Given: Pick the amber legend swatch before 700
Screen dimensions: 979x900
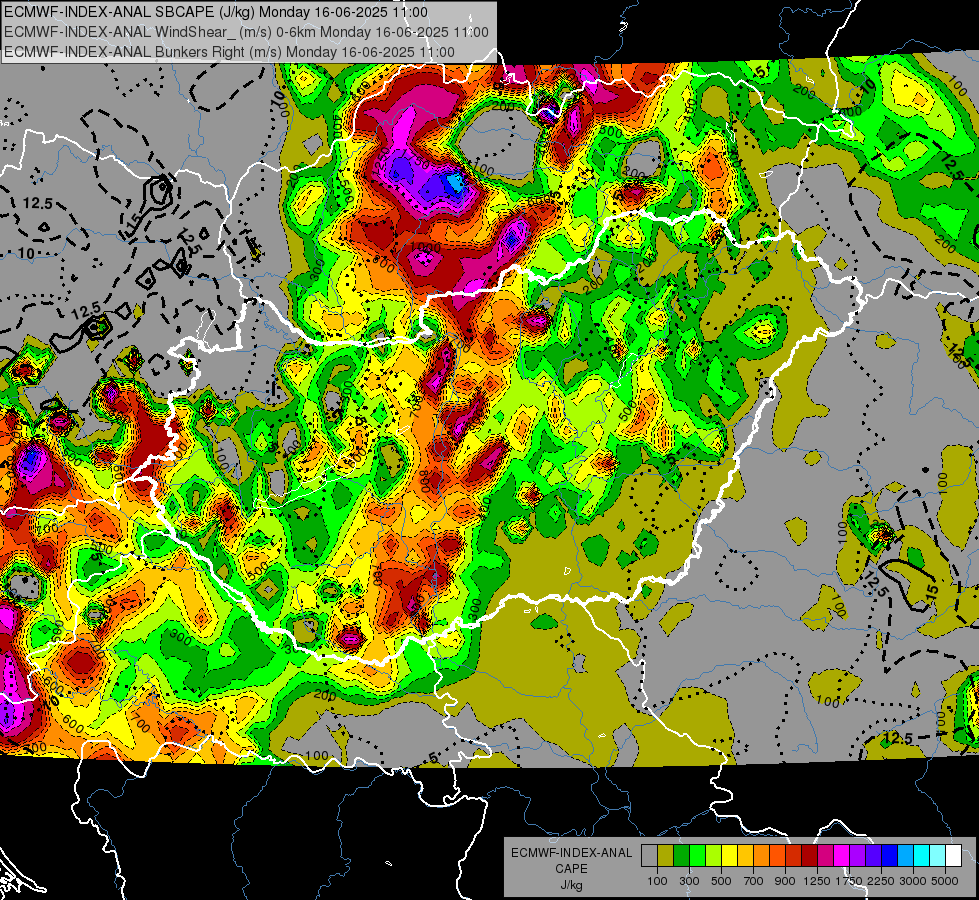Looking at the screenshot, I should [745, 856].
